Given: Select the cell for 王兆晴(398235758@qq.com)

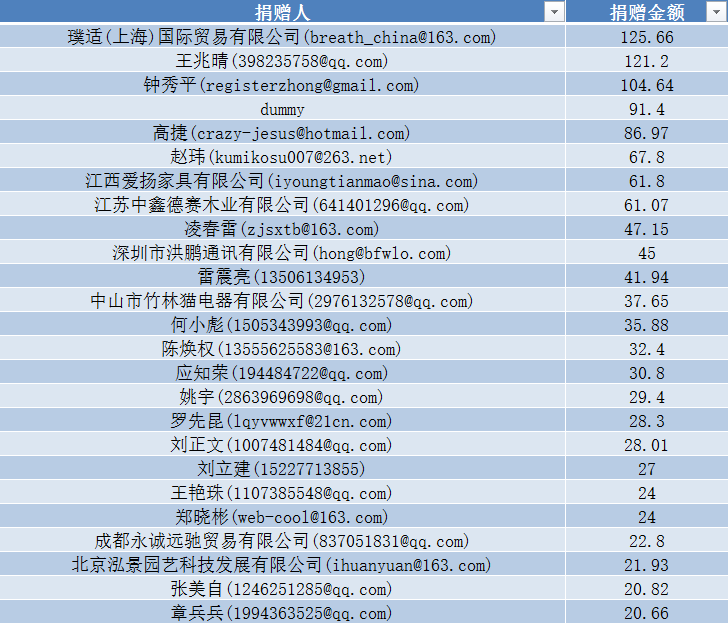Looking at the screenshot, I should click(x=282, y=60).
